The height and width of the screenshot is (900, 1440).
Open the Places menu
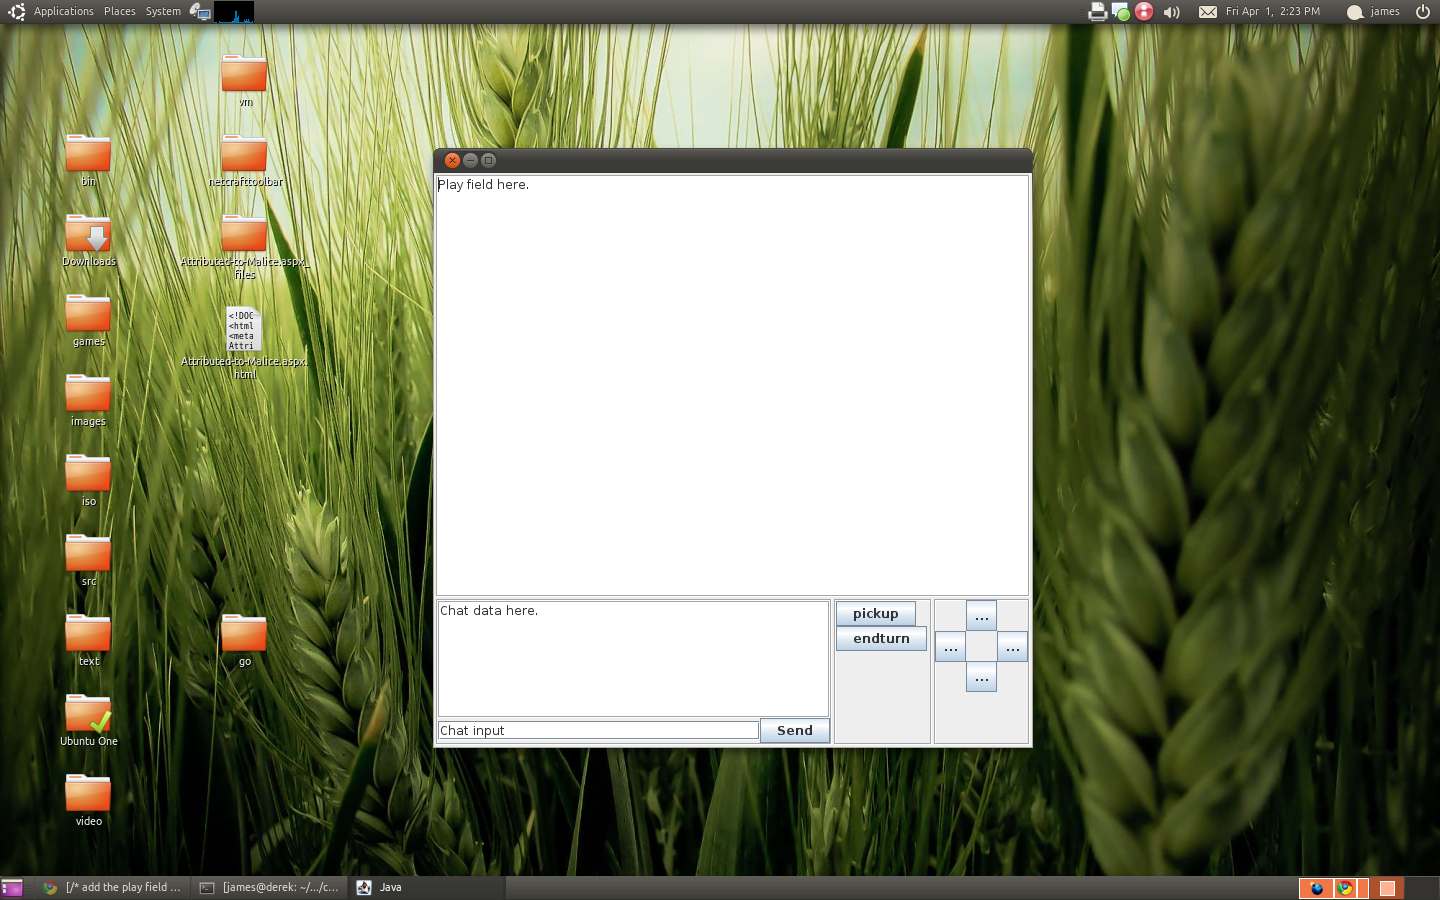tap(119, 11)
